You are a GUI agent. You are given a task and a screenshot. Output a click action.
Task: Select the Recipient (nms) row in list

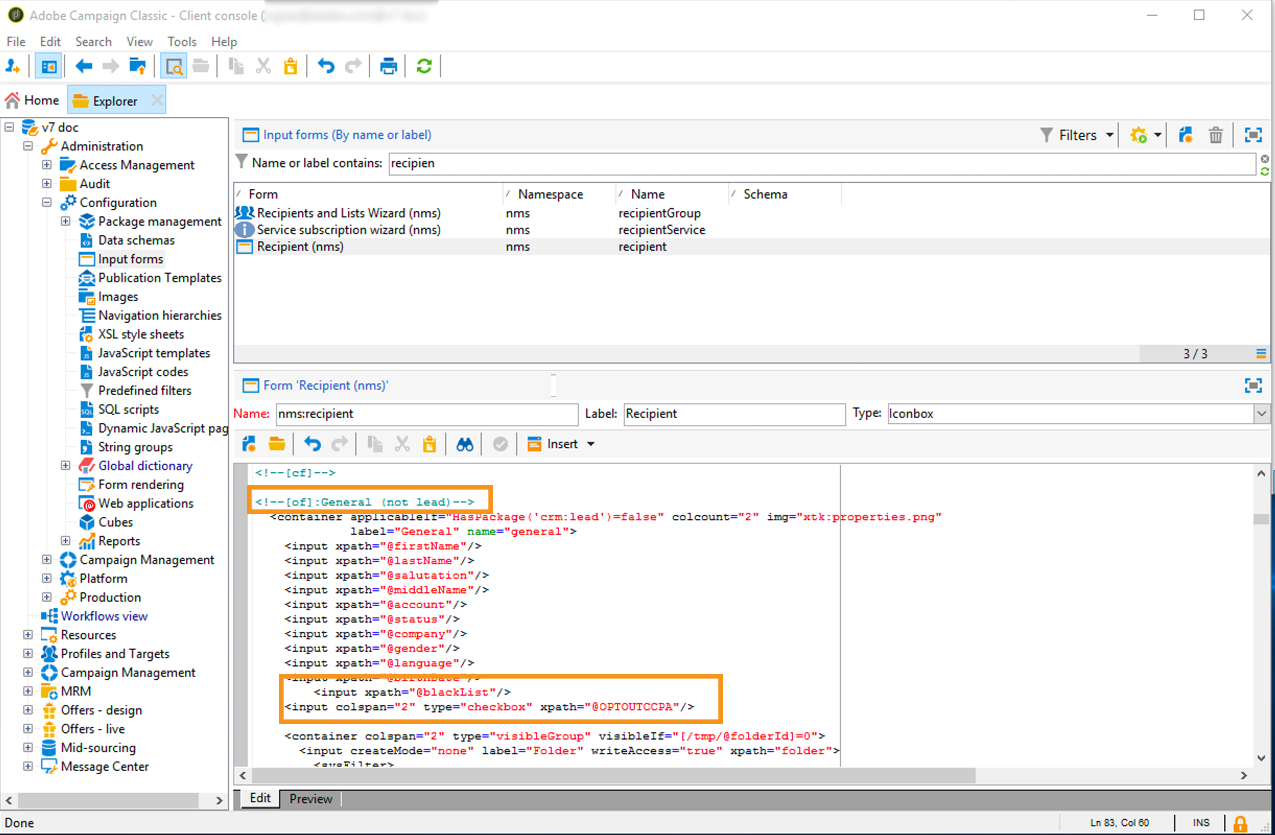point(300,247)
